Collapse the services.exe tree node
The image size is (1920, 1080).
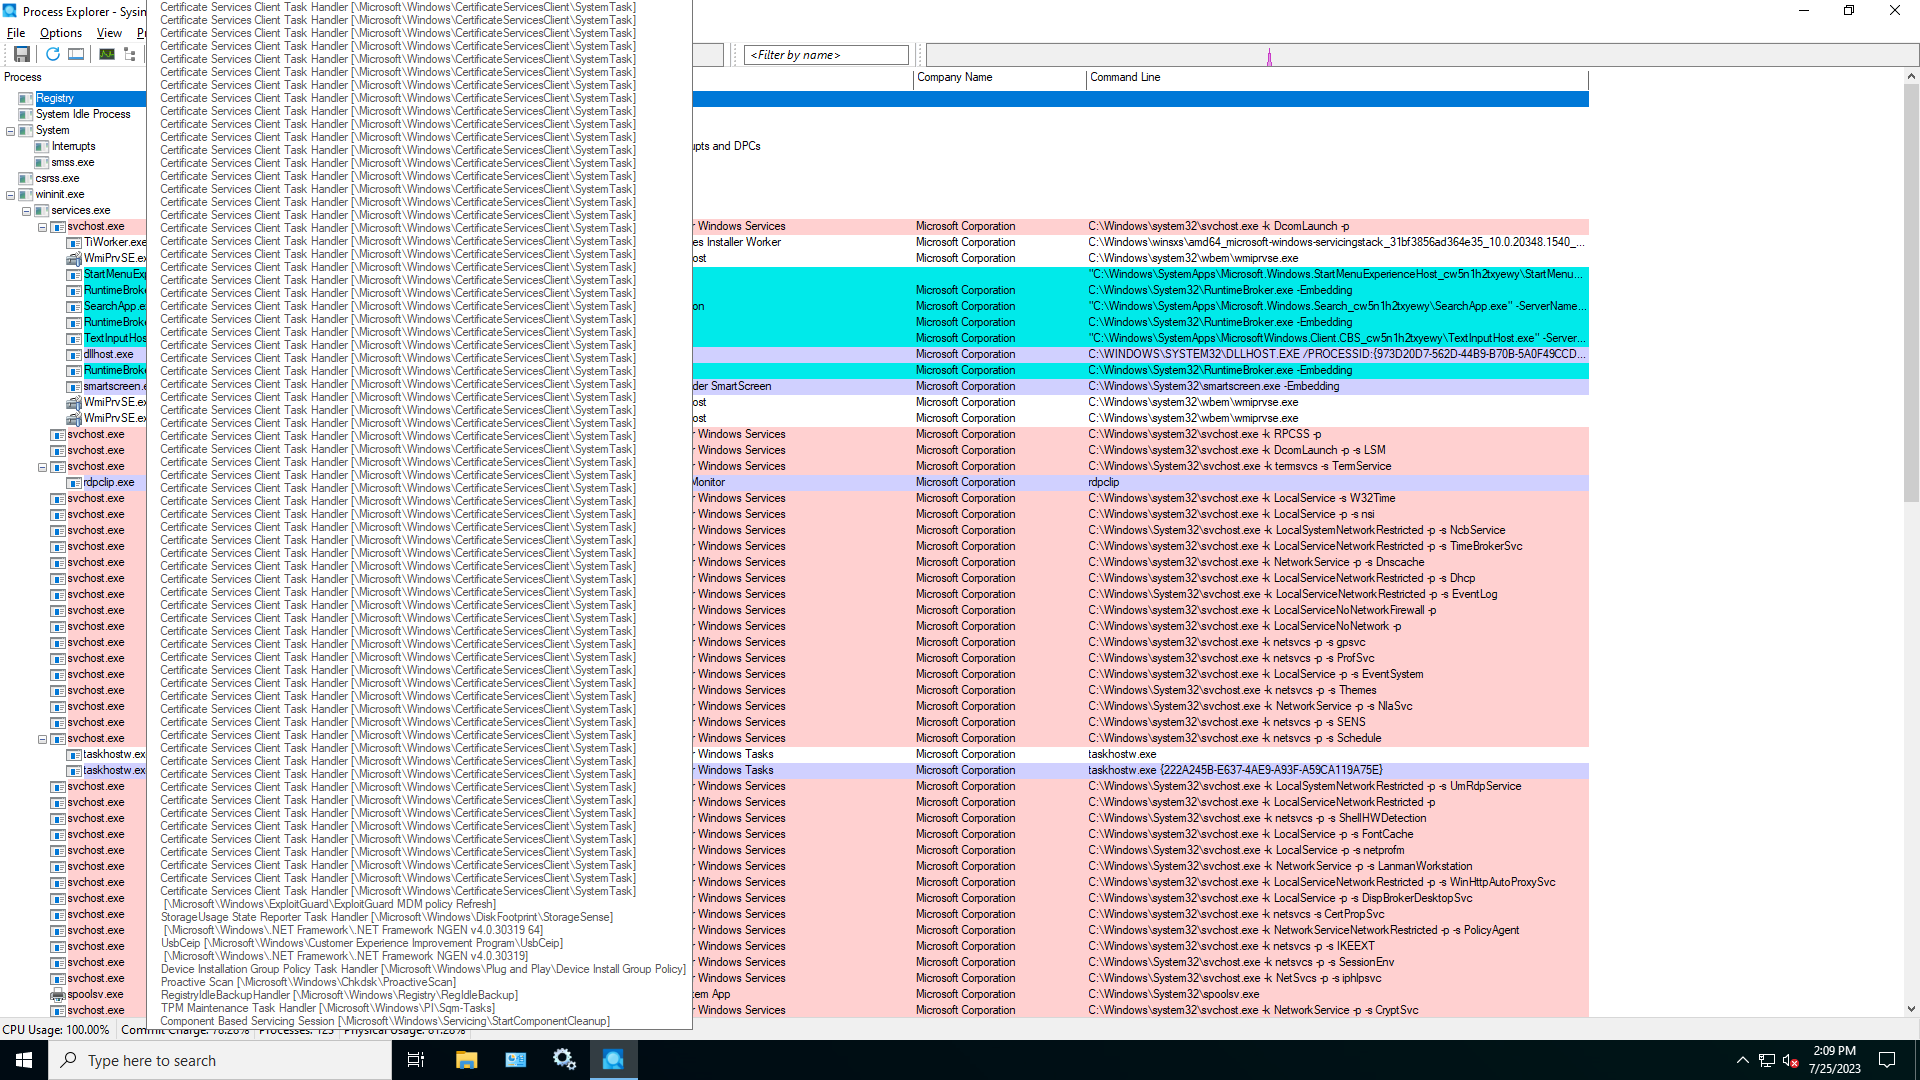pos(27,211)
